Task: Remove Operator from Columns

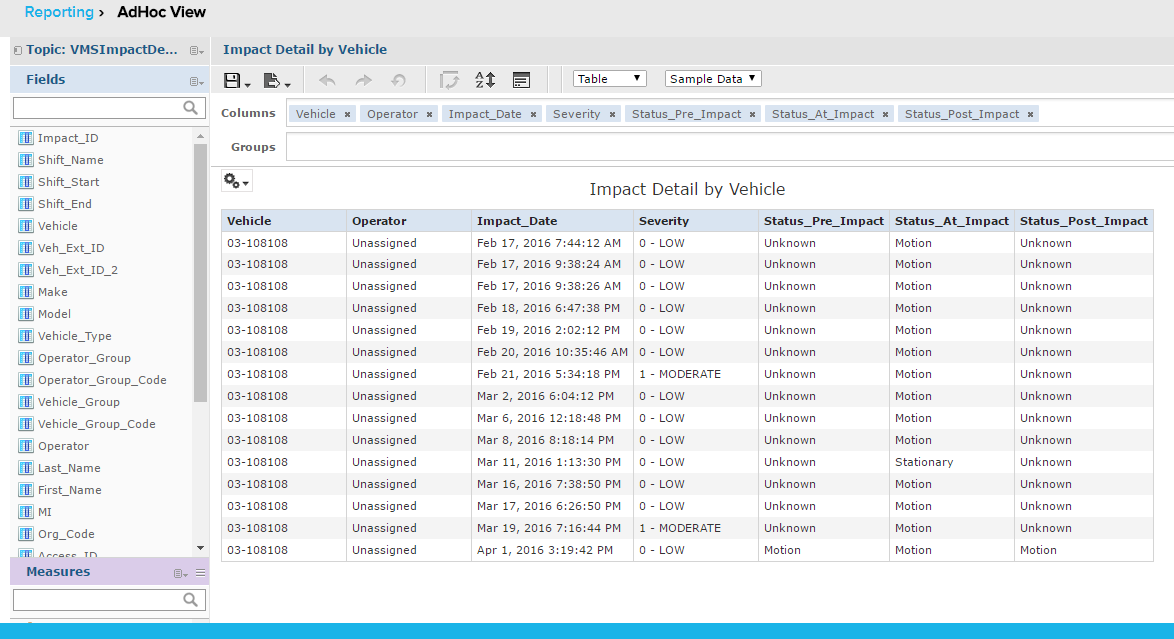Action: [x=429, y=115]
